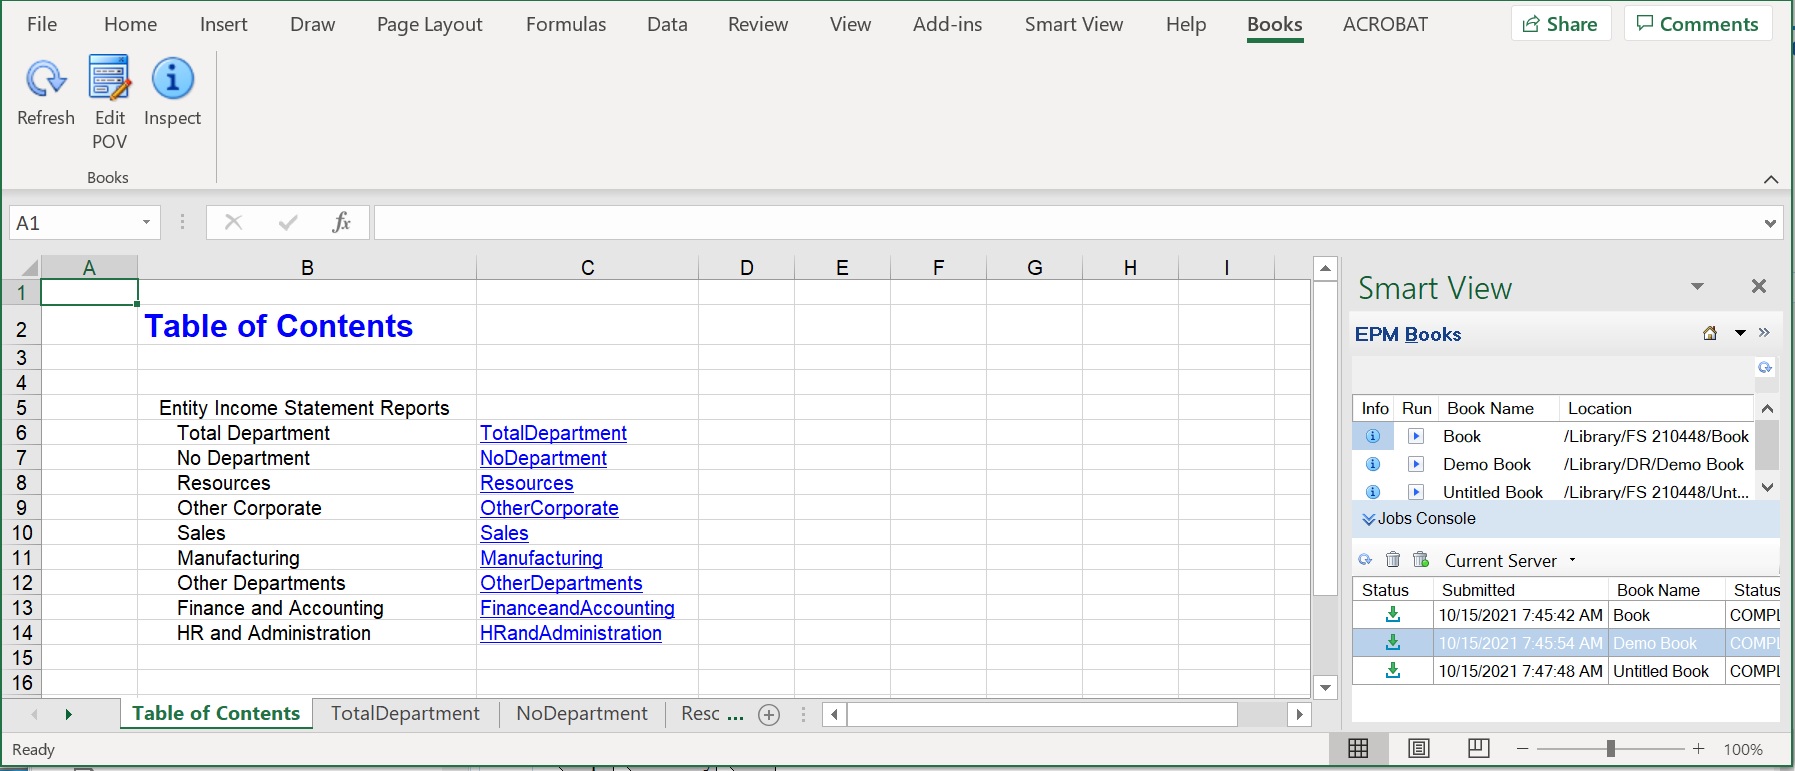The height and width of the screenshot is (771, 1795).
Task: Open the Info icon for Untitled Book
Action: pos(1373,492)
